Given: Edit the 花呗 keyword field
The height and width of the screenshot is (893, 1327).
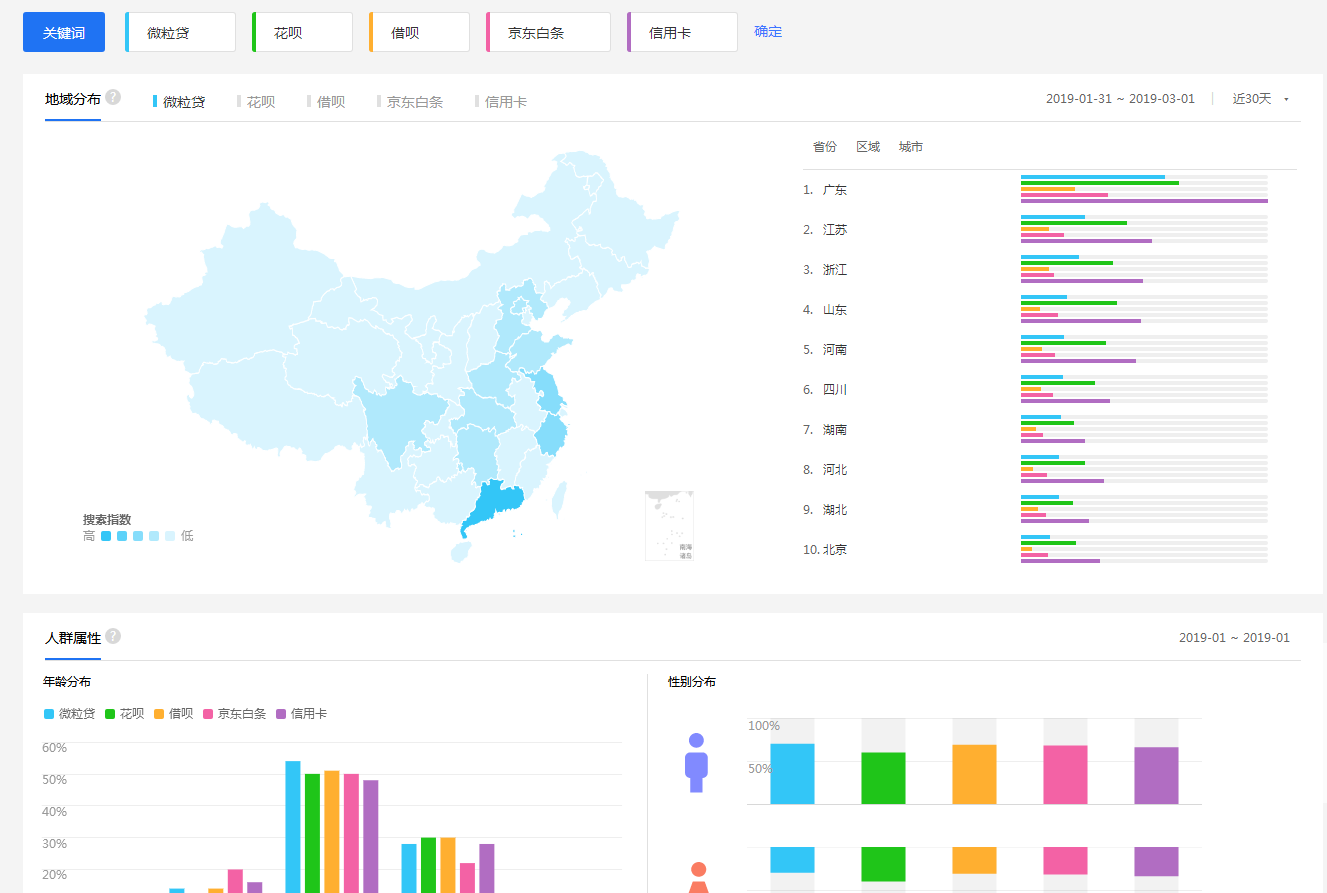Looking at the screenshot, I should point(302,32).
